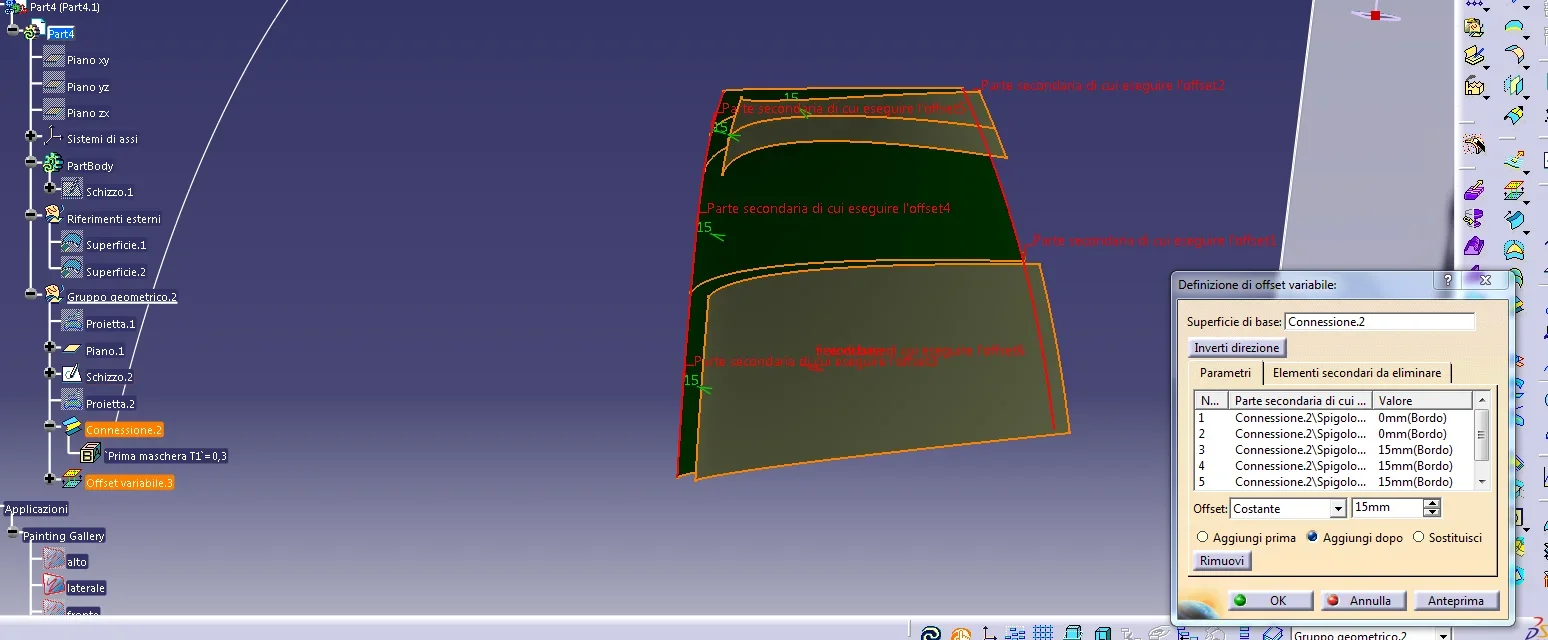Click the Offset variabile.3 icon in tree
The image size is (1548, 640).
pos(72,481)
